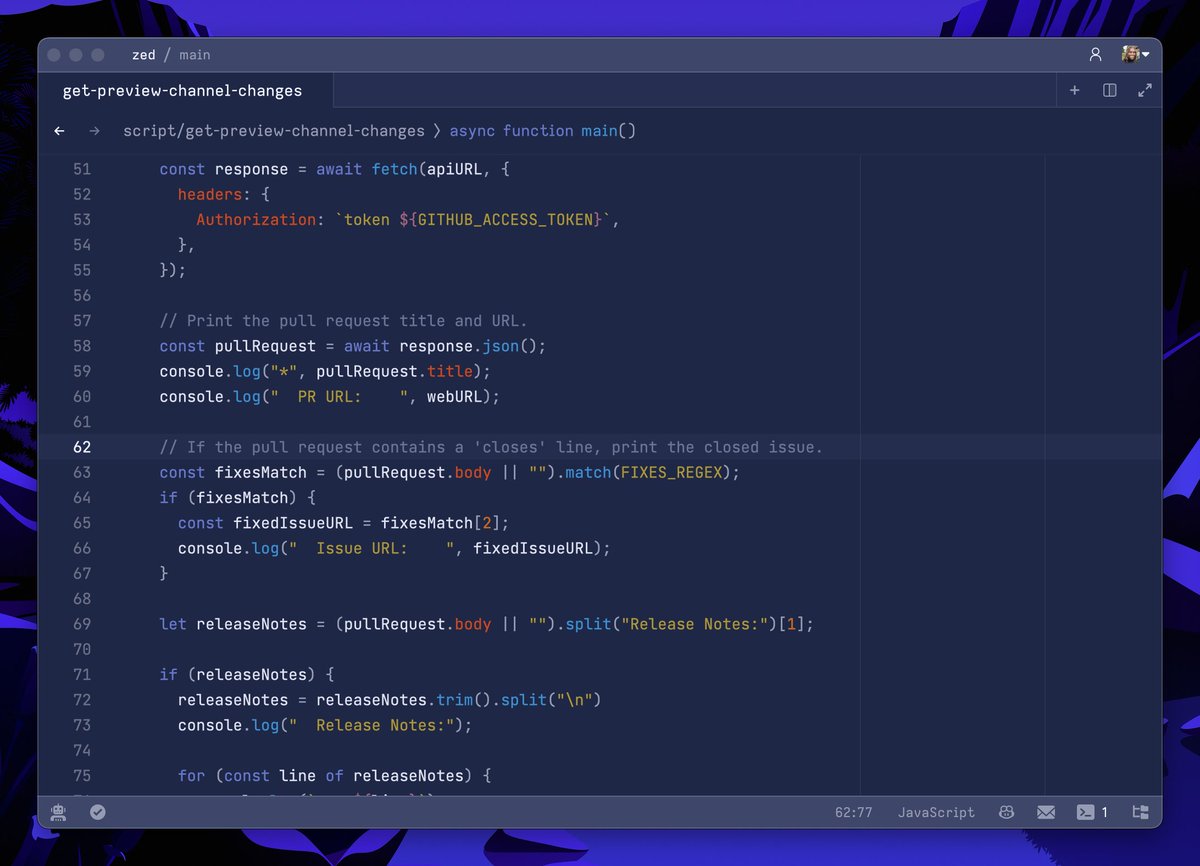Open the zed project name in title bar
Image resolution: width=1200 pixels, height=866 pixels.
point(143,55)
